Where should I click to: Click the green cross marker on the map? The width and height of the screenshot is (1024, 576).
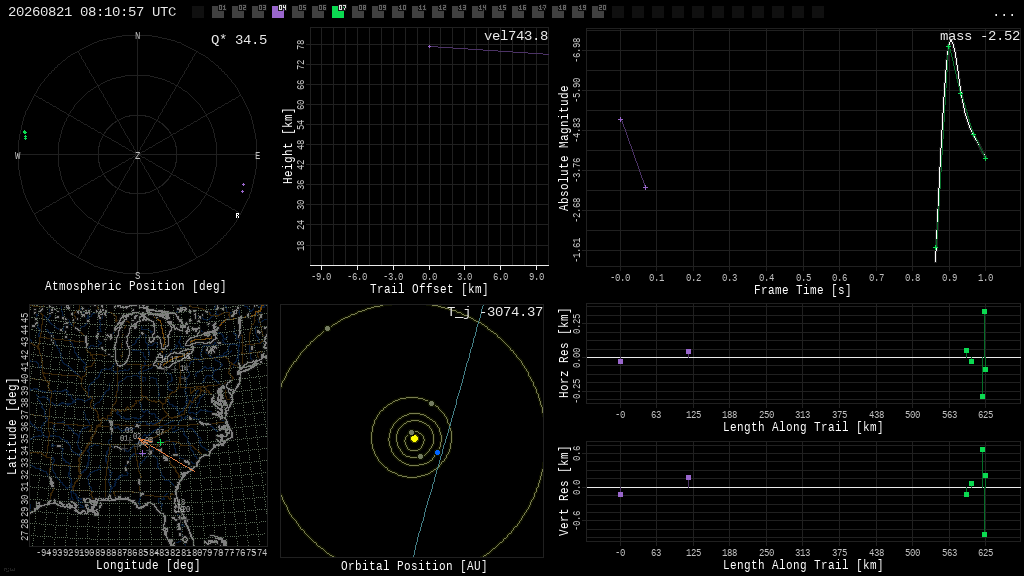coord(161,443)
